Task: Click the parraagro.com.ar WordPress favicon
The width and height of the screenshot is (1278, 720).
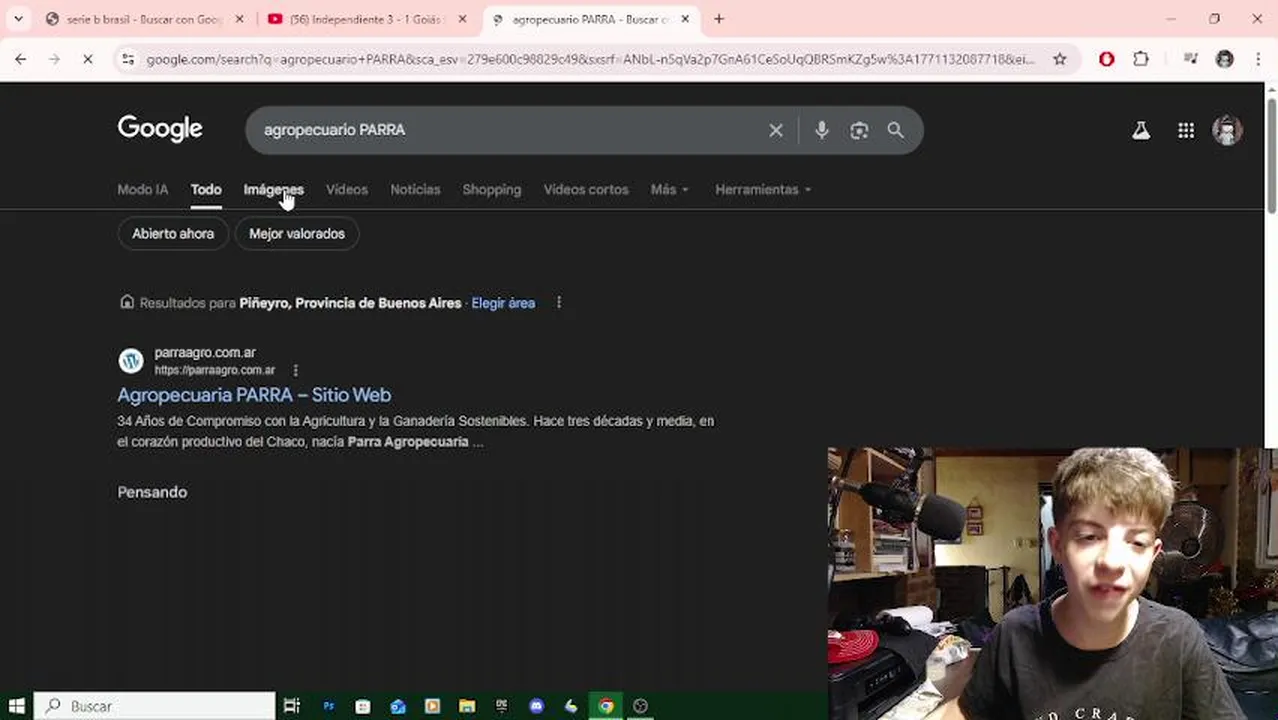Action: [131, 361]
